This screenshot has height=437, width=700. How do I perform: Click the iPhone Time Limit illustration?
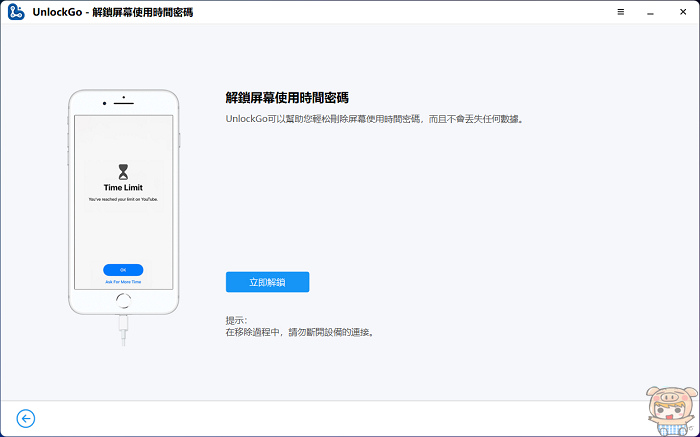(x=124, y=218)
